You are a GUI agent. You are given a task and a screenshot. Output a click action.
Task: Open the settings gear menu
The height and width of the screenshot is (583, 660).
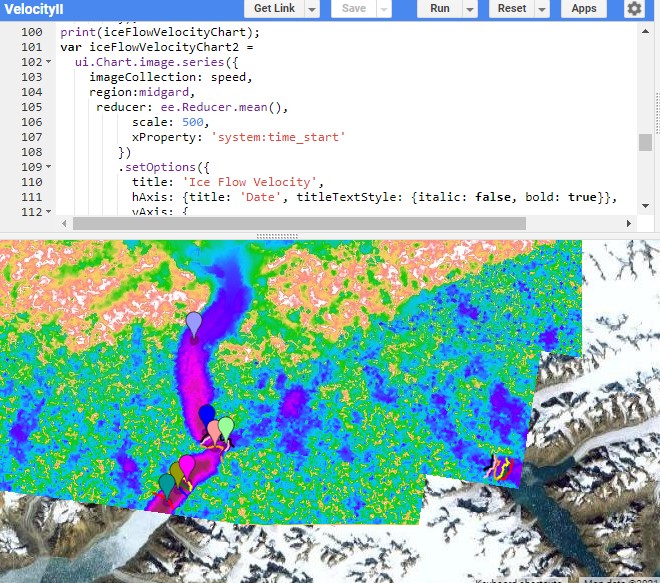pos(634,9)
